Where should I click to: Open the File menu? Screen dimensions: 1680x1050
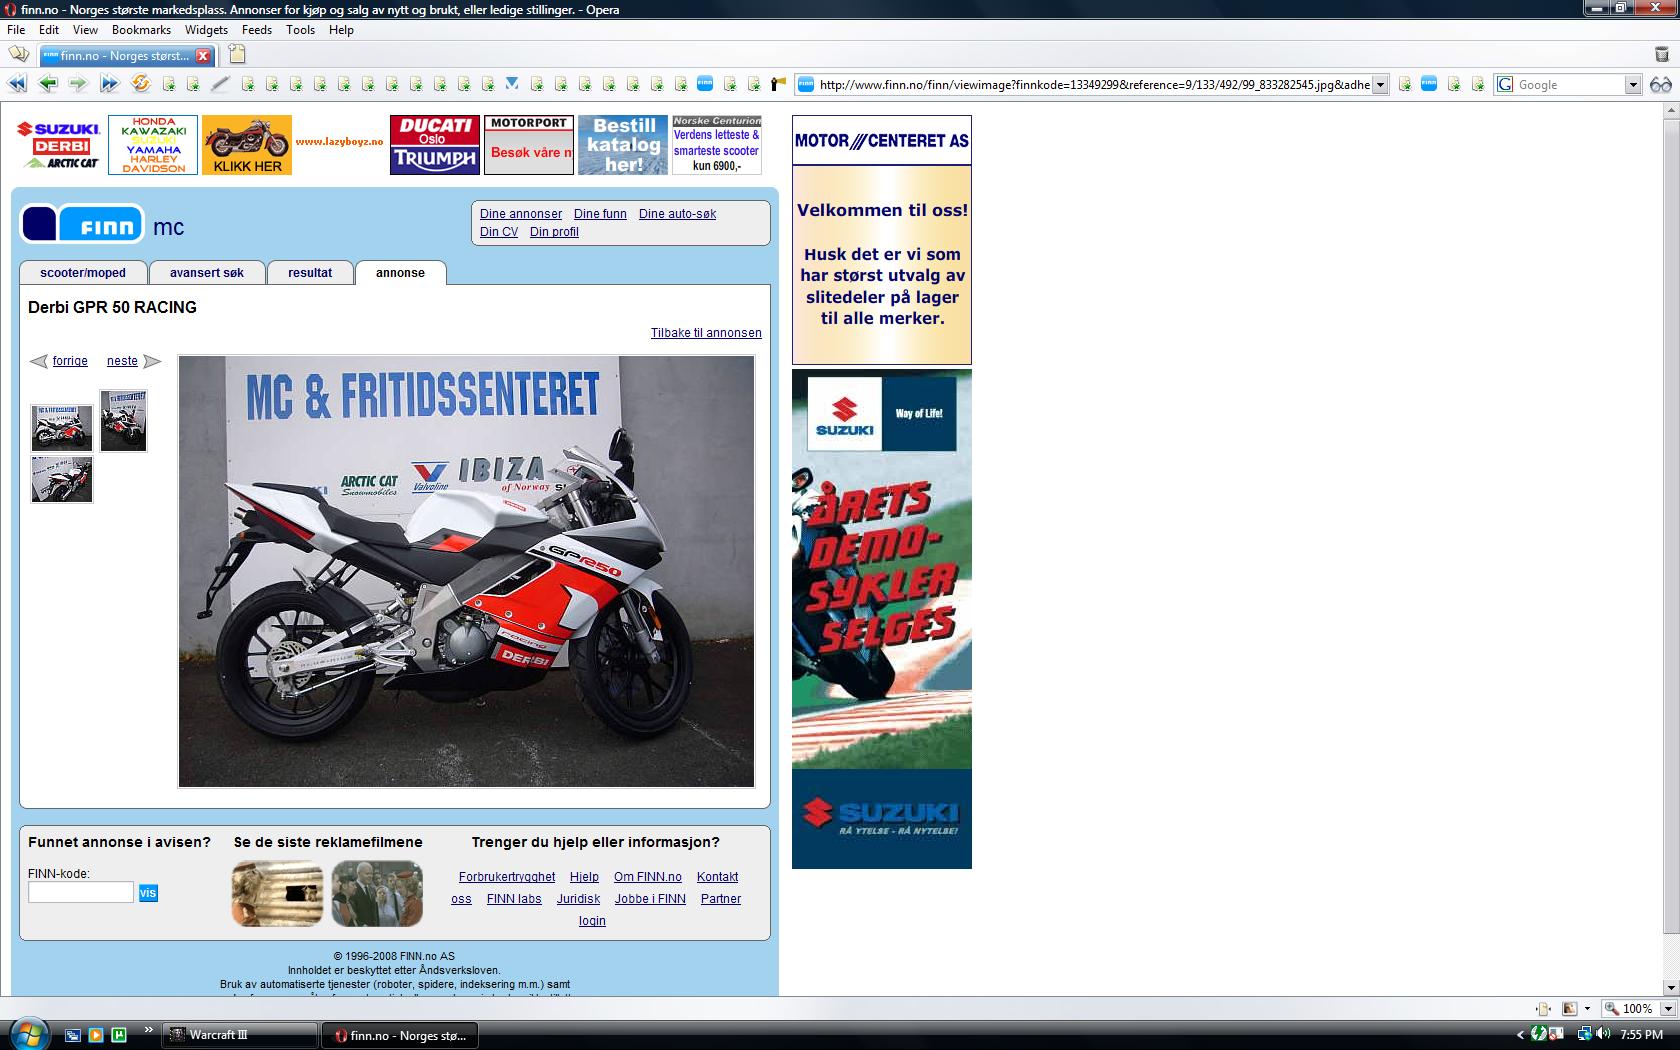point(16,30)
